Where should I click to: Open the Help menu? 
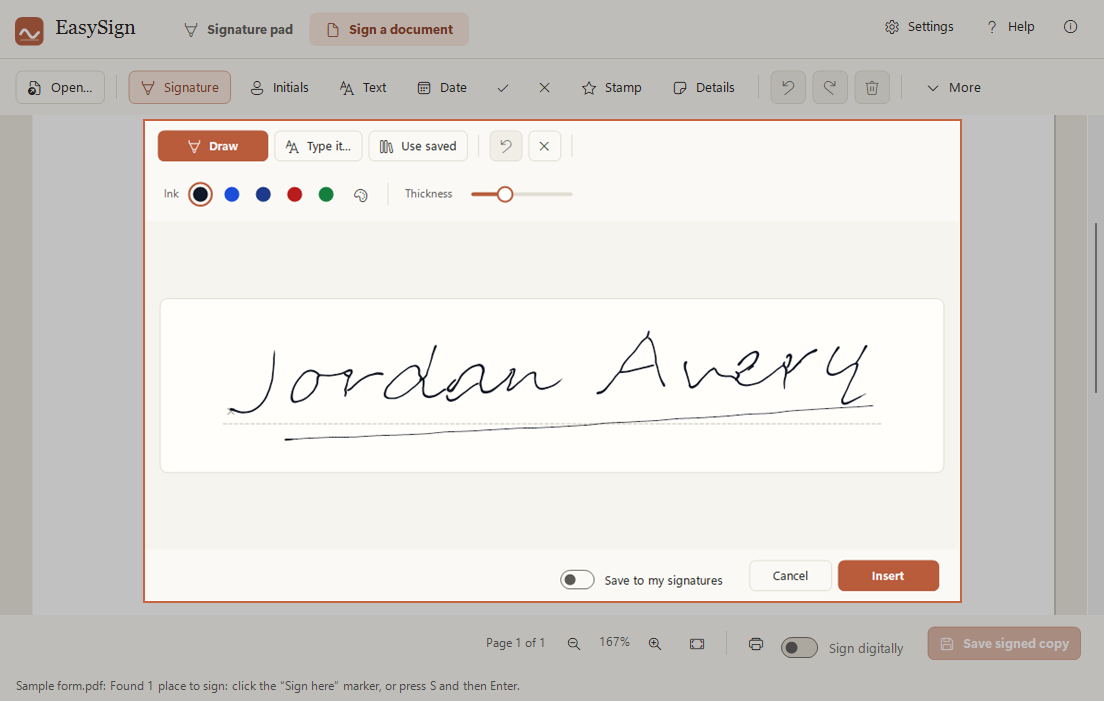(x=1010, y=27)
